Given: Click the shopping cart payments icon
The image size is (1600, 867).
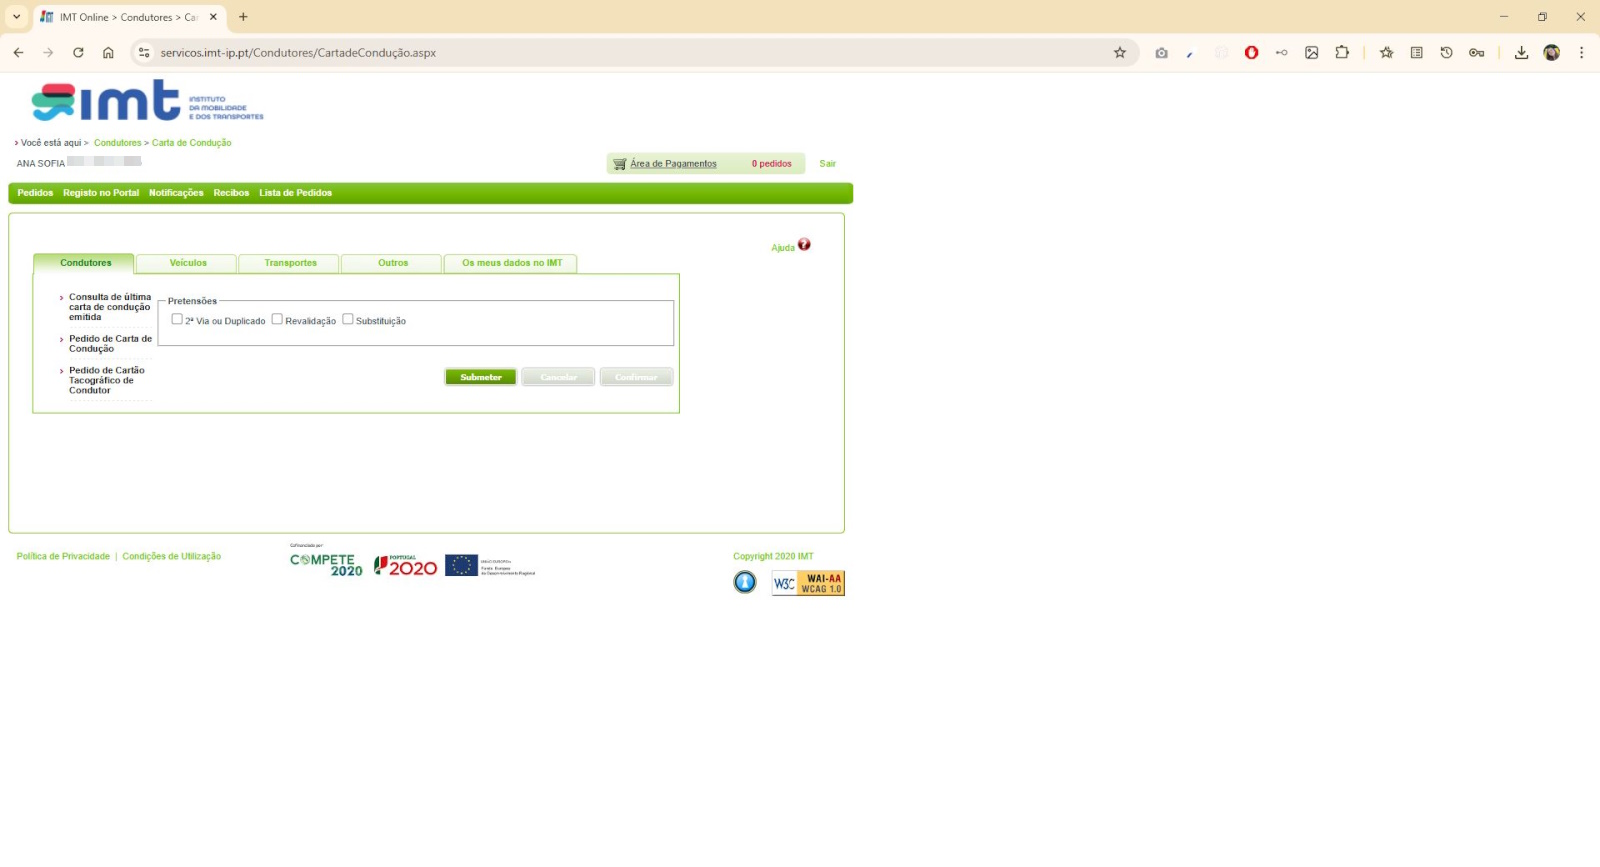Looking at the screenshot, I should (x=620, y=164).
